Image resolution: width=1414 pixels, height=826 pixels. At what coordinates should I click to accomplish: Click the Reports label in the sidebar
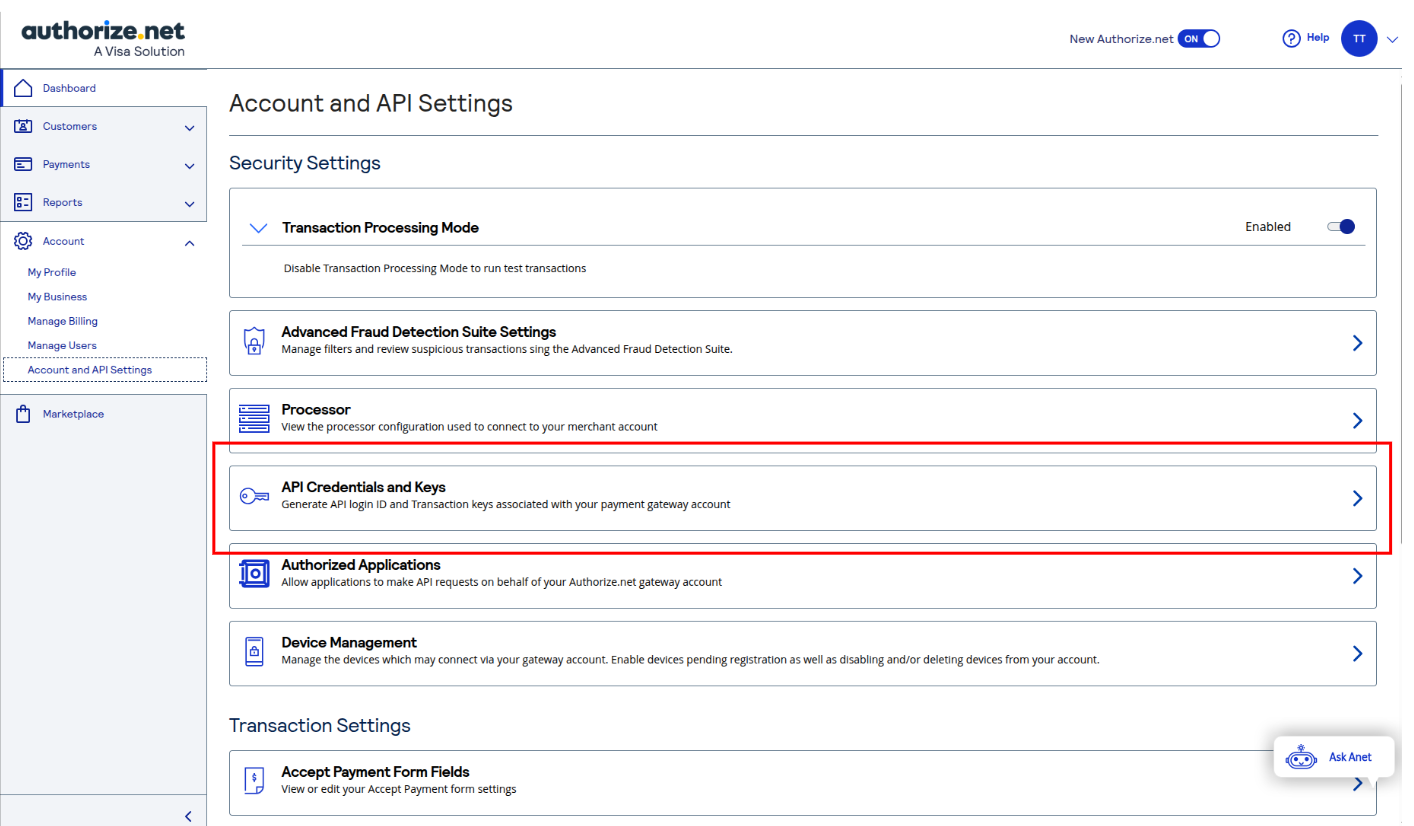pyautogui.click(x=62, y=202)
